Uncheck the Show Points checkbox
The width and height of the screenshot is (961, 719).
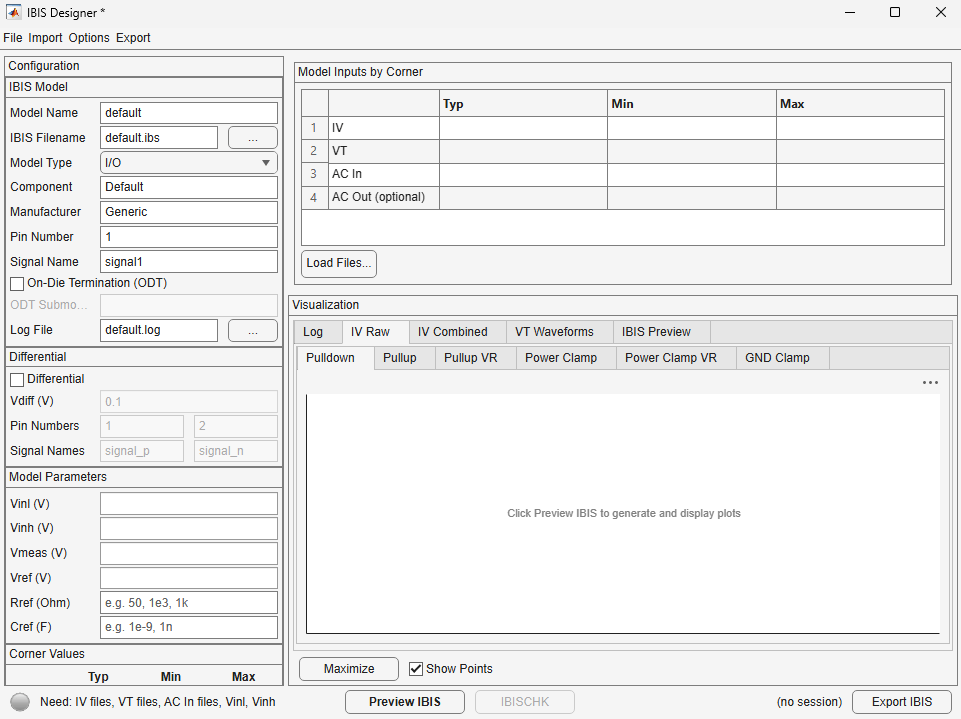point(416,669)
